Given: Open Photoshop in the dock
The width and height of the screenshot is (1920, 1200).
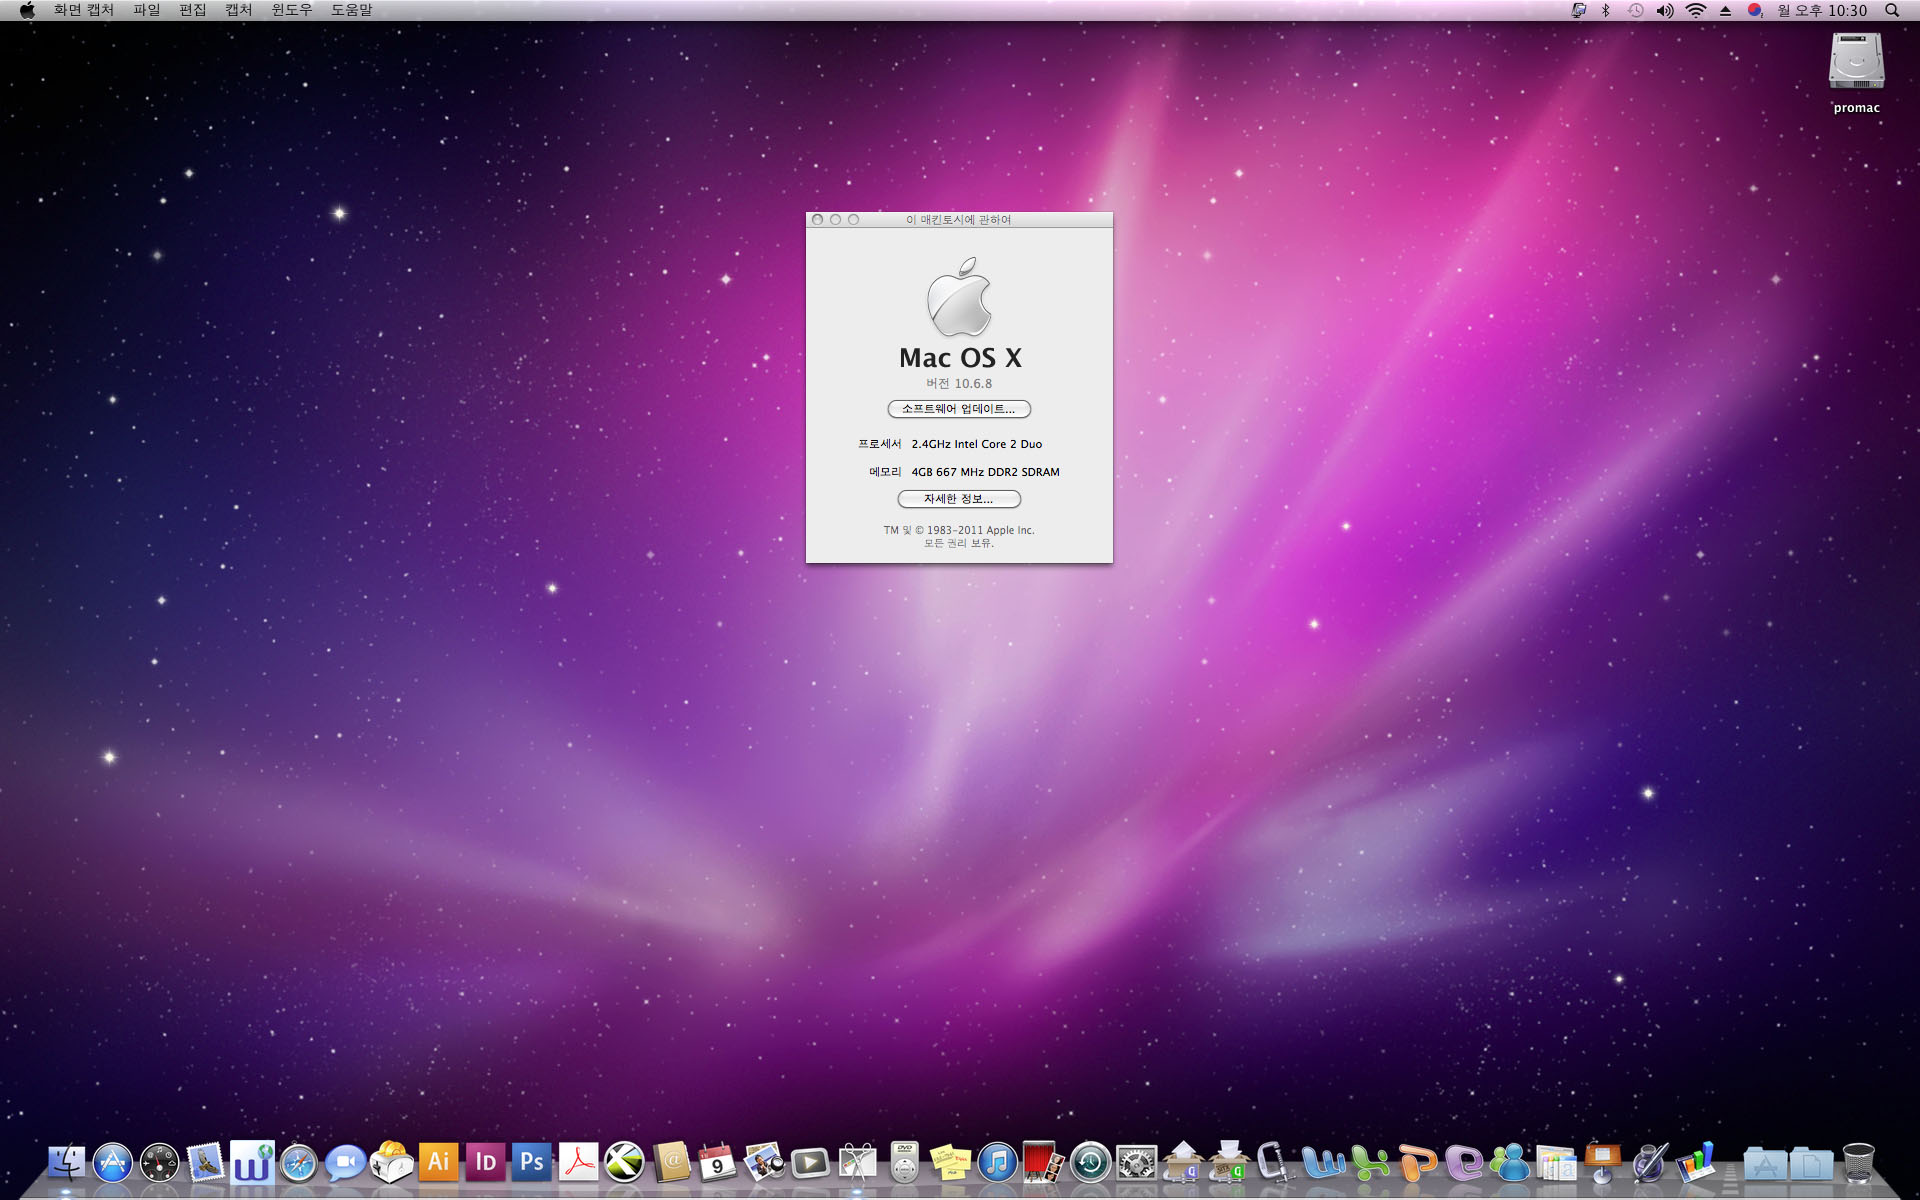Looking at the screenshot, I should [532, 1162].
